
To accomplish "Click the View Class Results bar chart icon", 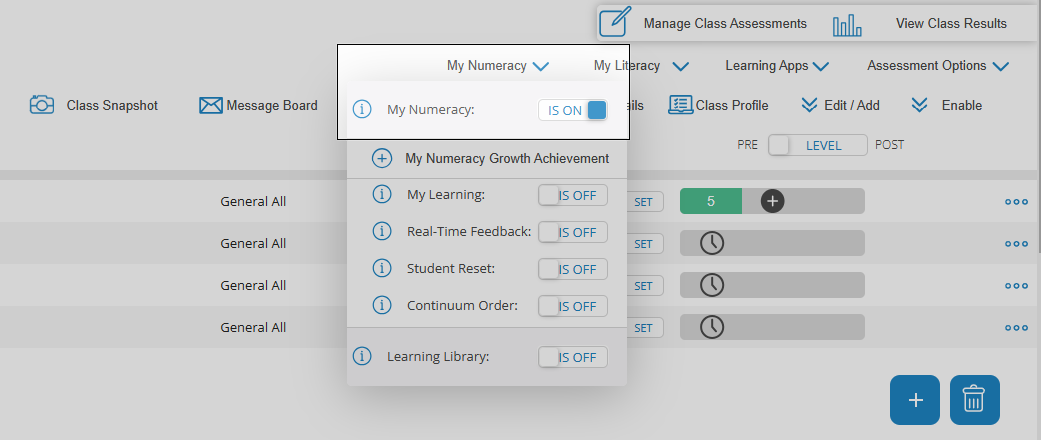I will click(x=847, y=25).
